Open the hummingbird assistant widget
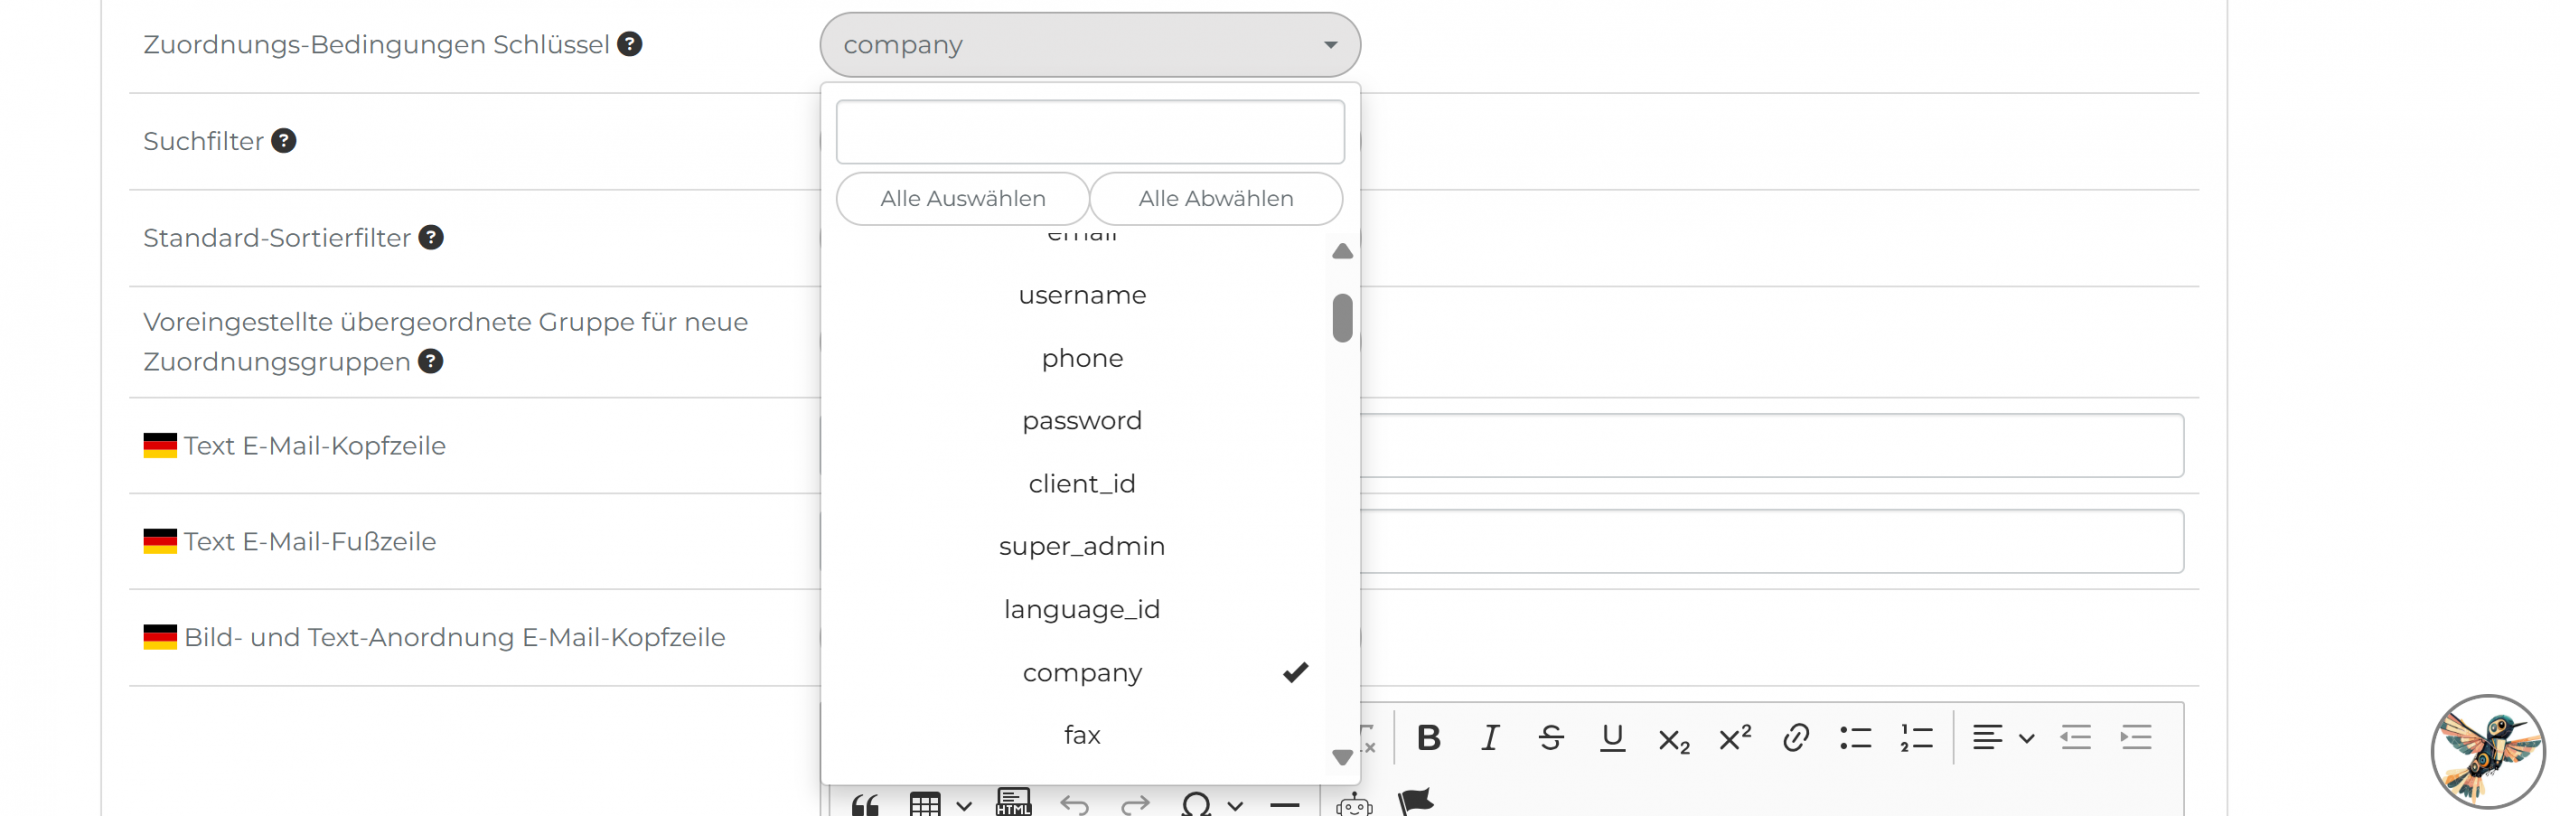The width and height of the screenshot is (2560, 816). tap(2487, 751)
